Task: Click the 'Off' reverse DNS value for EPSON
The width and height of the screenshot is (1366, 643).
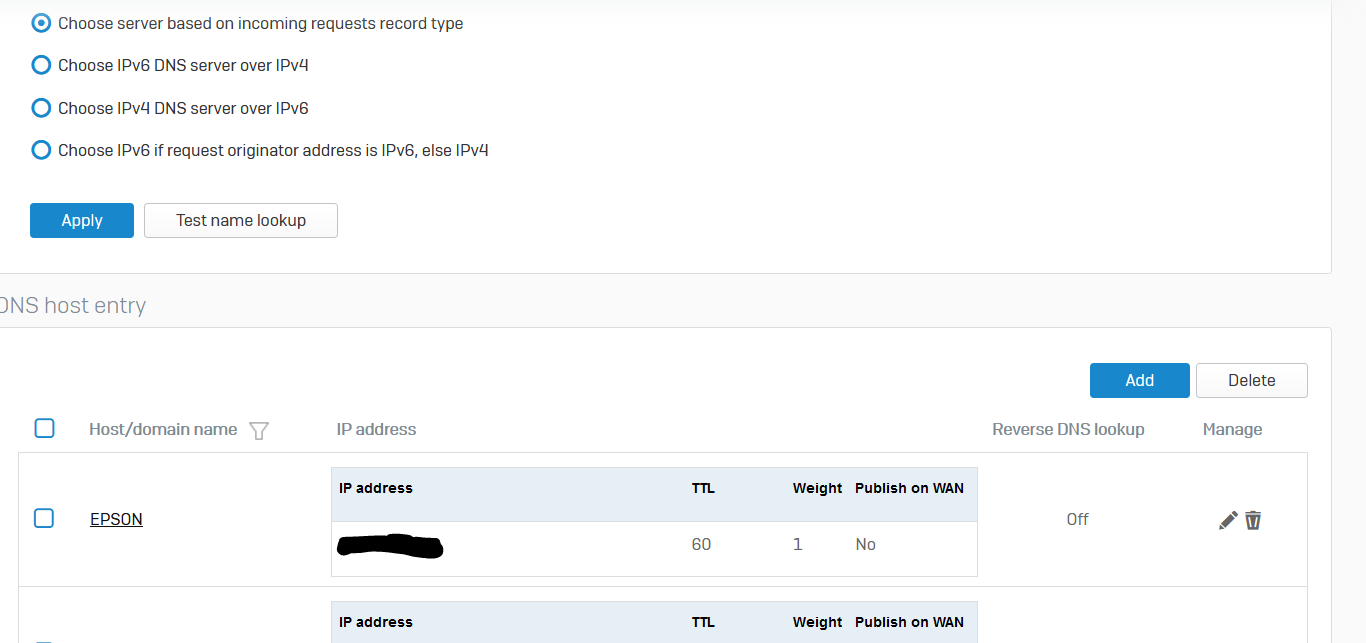Action: pos(1077,519)
